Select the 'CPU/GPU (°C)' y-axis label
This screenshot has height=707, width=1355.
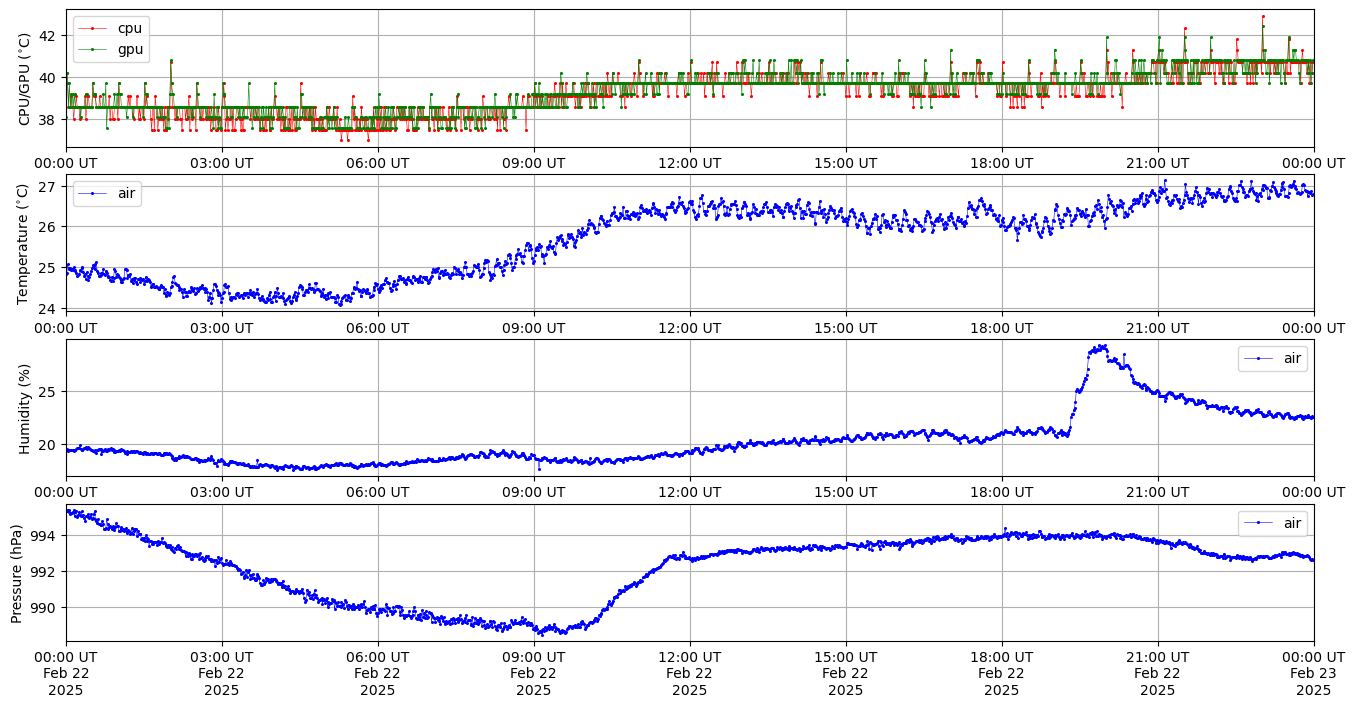tap(25, 78)
